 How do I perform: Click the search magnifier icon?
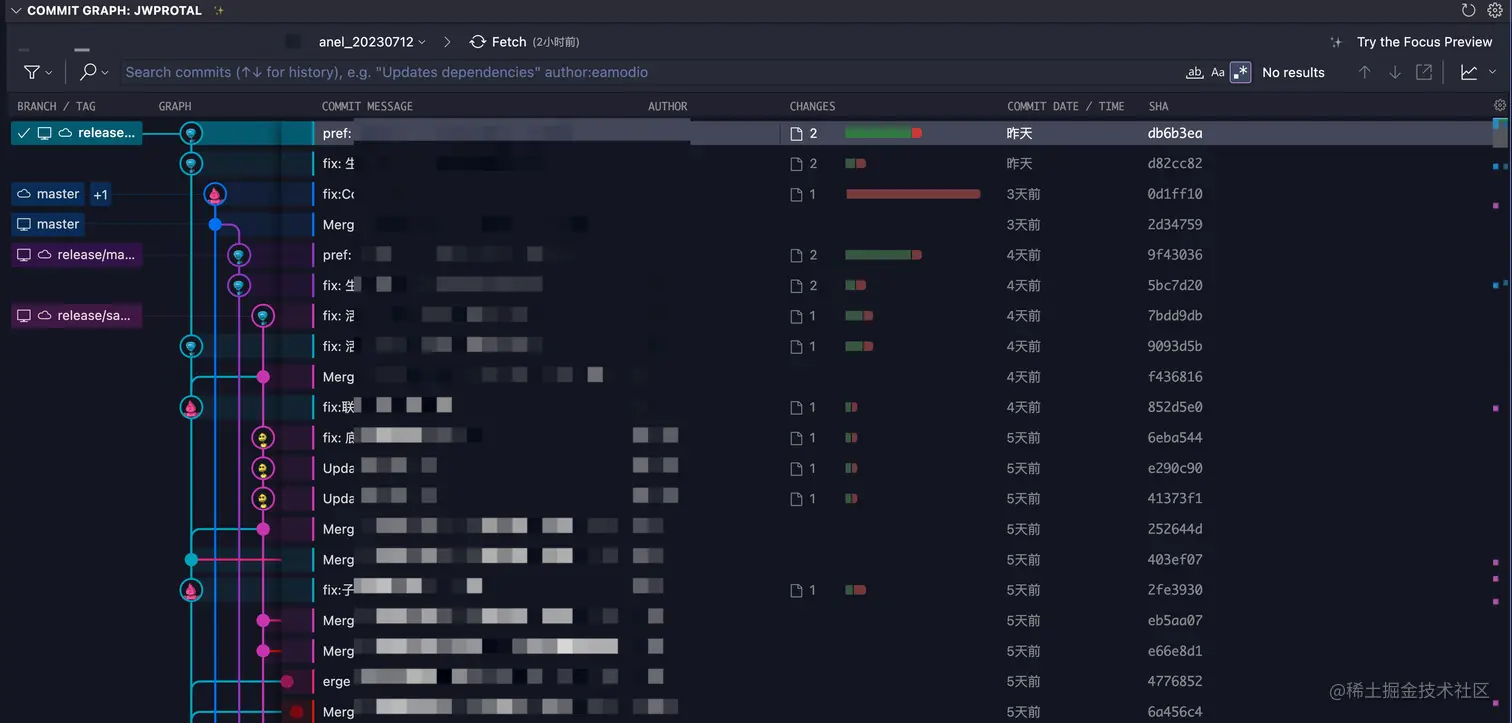tap(90, 72)
